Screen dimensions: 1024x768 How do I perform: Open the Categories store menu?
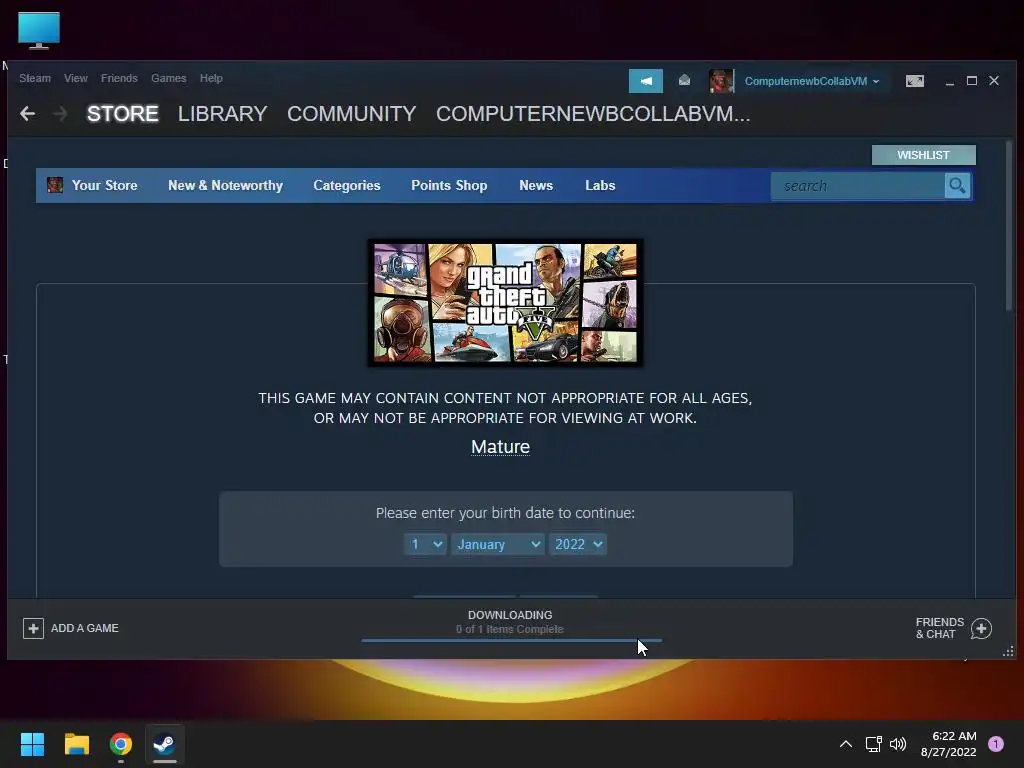[347, 185]
